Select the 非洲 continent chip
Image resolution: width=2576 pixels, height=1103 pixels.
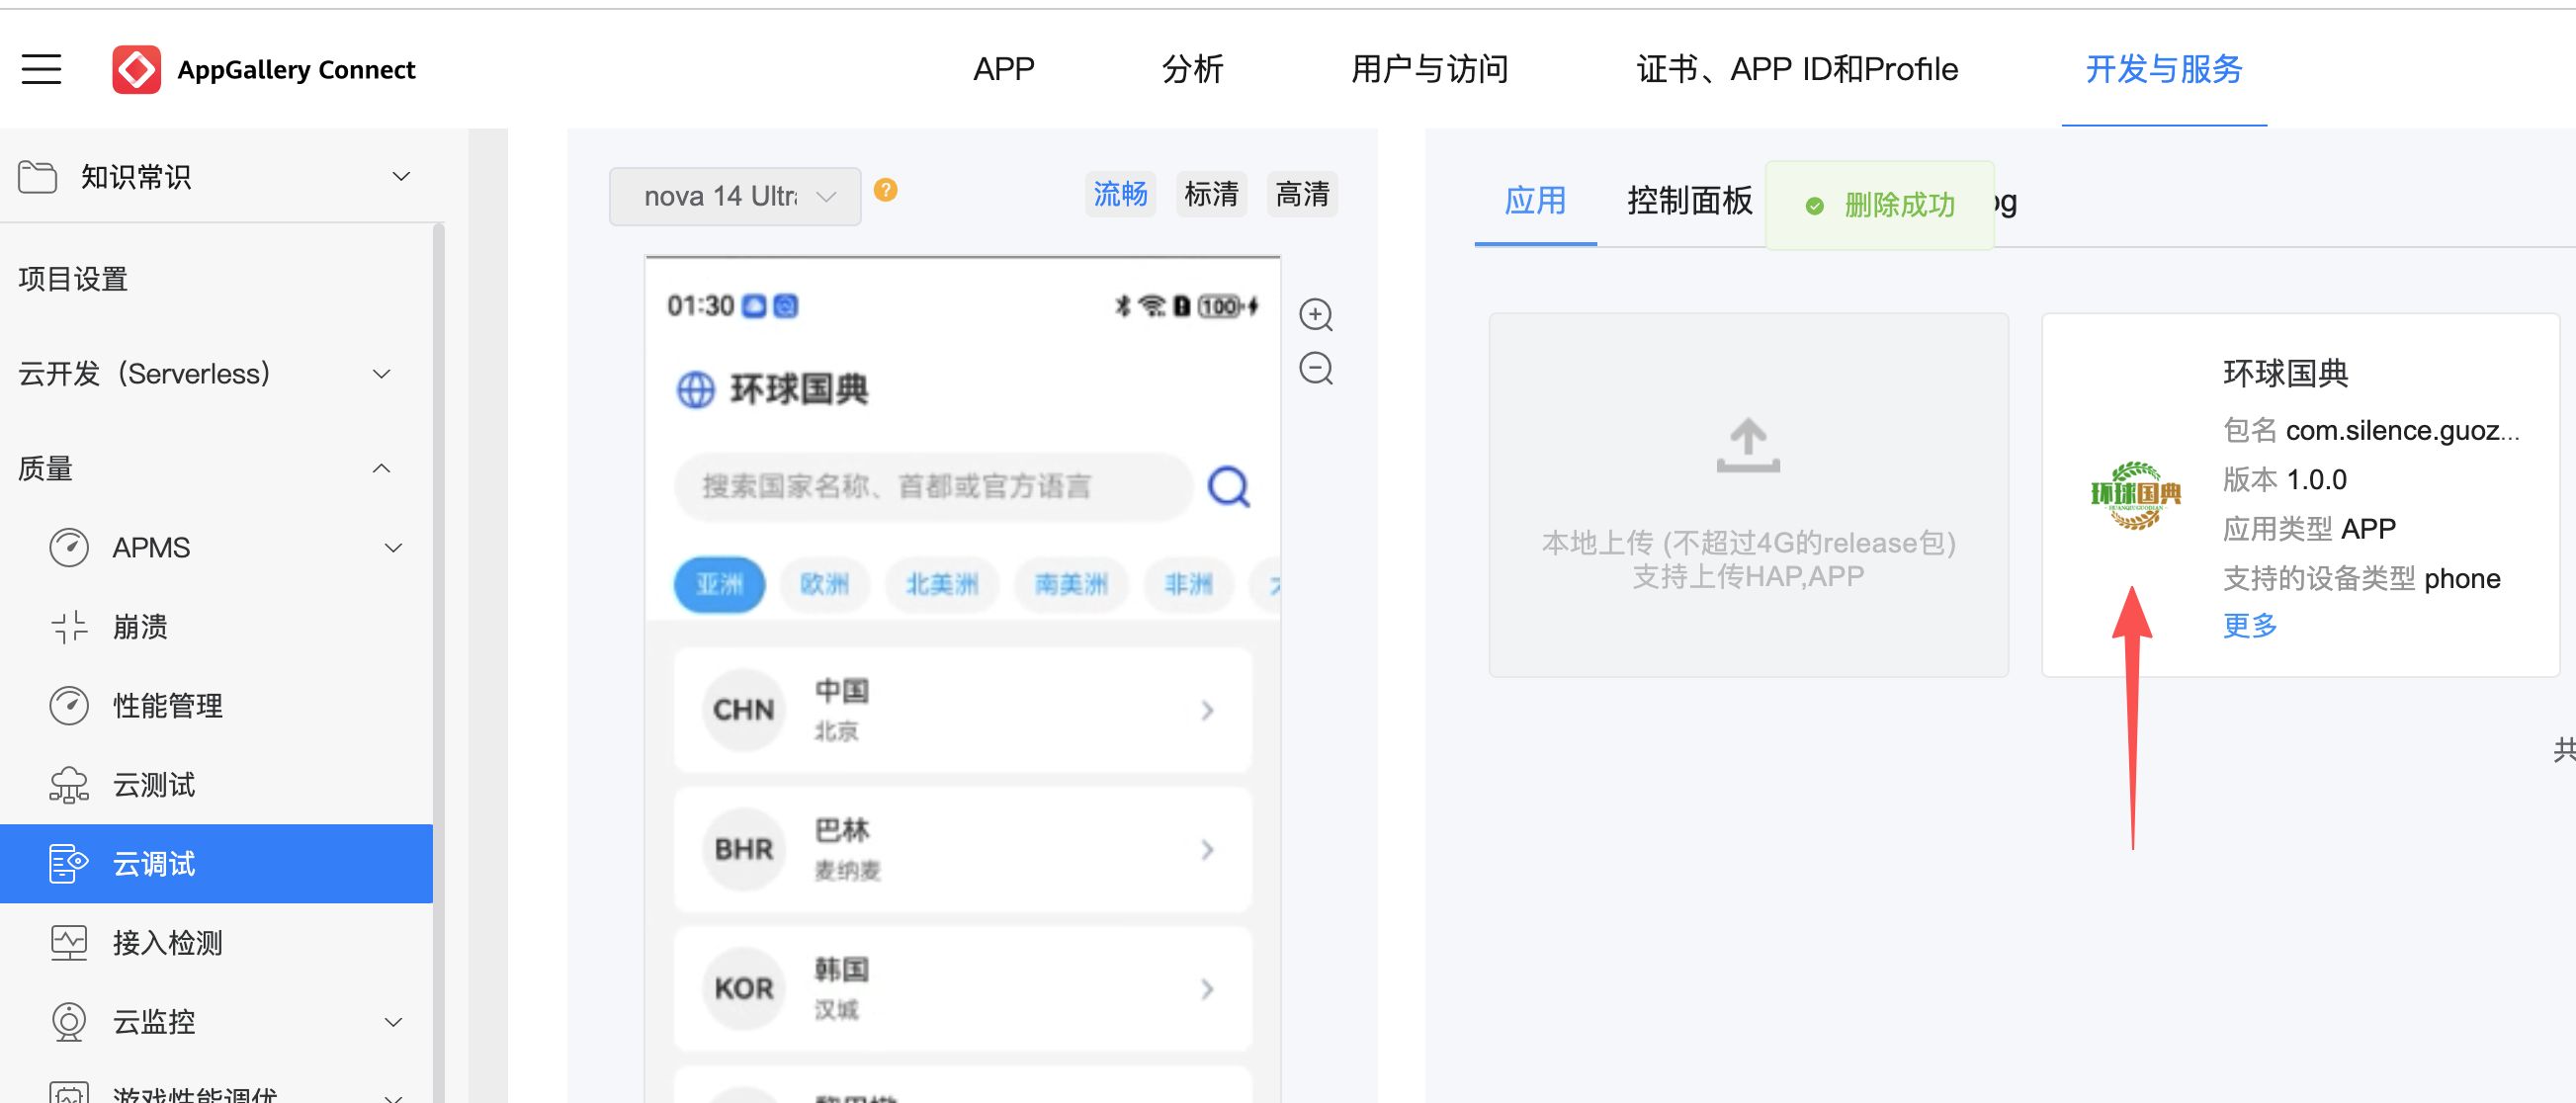point(1188,584)
